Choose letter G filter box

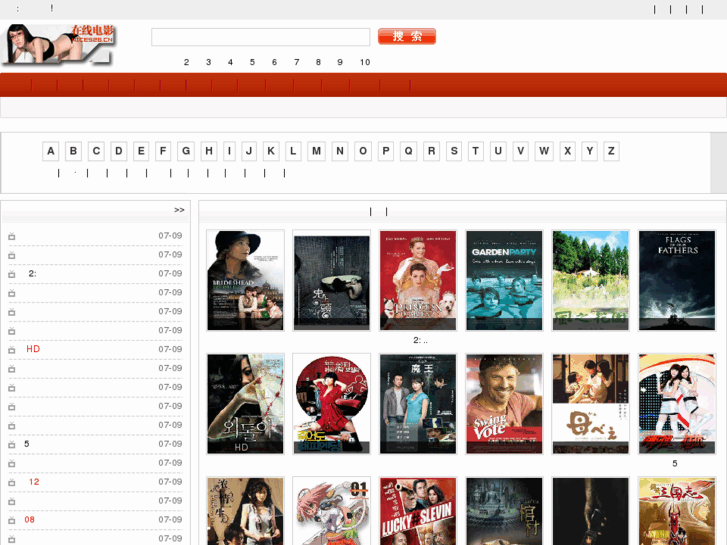click(186, 151)
